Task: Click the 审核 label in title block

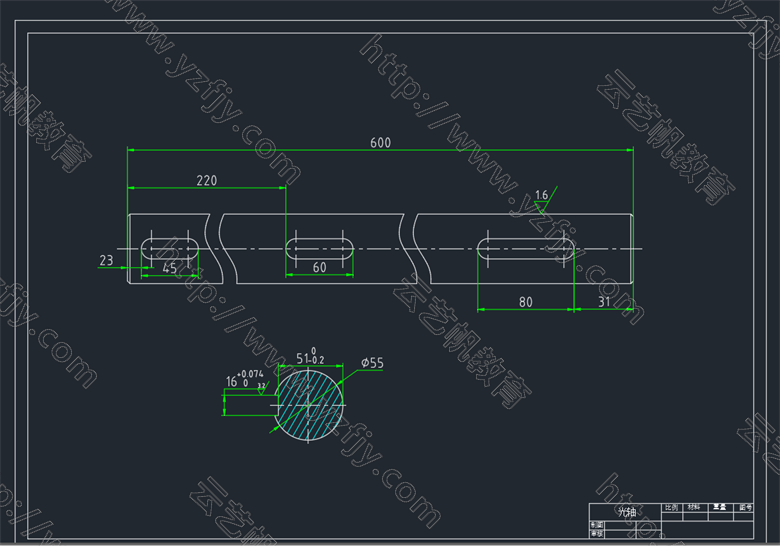Action: (597, 534)
